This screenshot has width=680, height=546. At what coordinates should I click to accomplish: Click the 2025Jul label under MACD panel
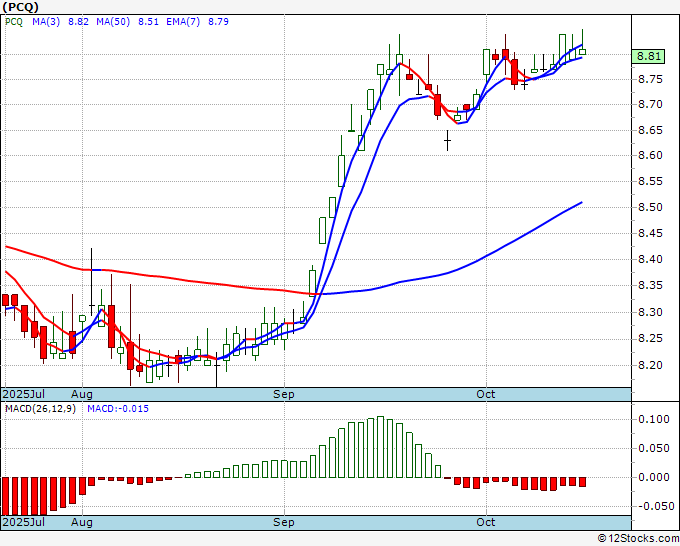pyautogui.click(x=22, y=523)
